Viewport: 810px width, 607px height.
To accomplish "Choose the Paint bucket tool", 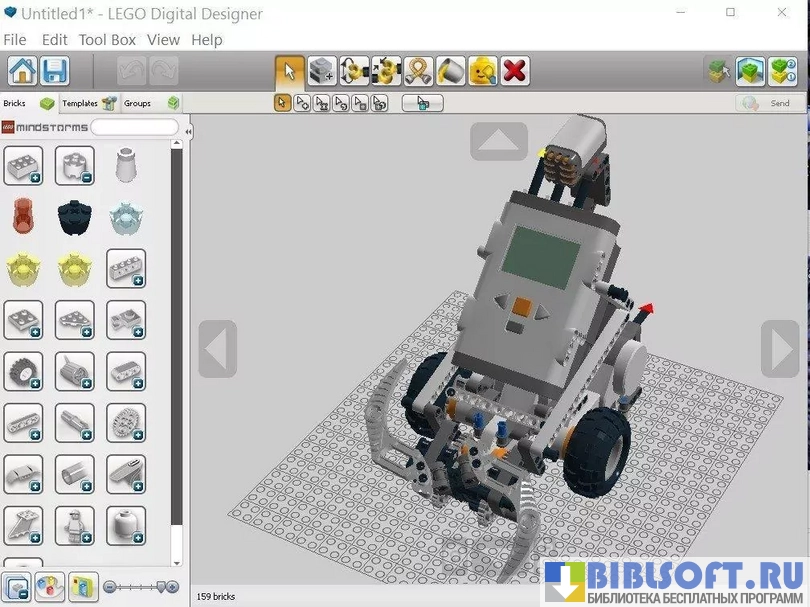I will click(450, 71).
